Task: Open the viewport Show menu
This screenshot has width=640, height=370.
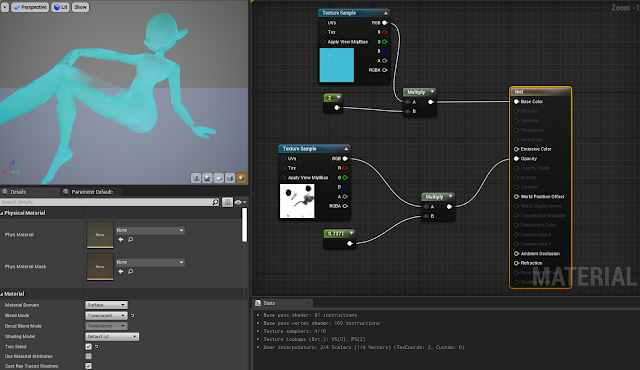Action: click(x=80, y=7)
